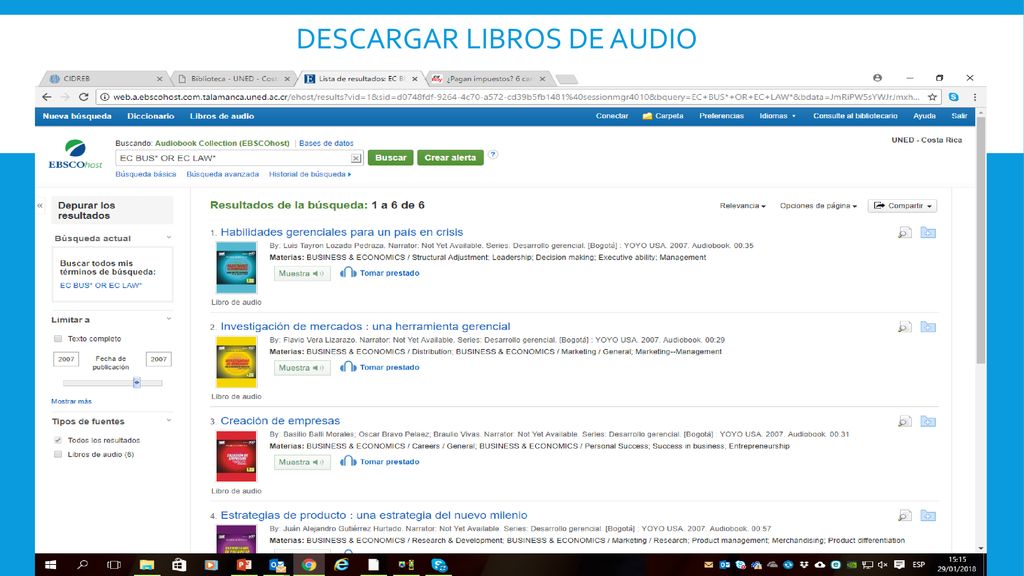Collapse the Búsqueda actual section
The image size is (1024, 576).
pos(168,238)
